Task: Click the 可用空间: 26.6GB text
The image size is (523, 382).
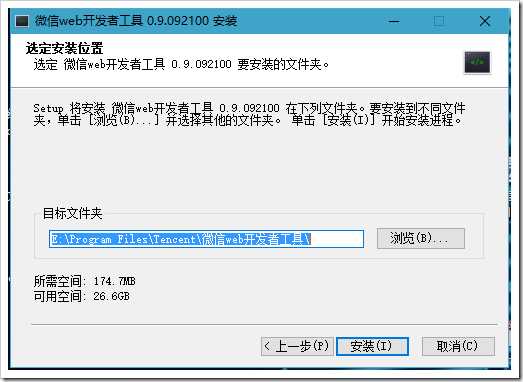Action: 81,296
